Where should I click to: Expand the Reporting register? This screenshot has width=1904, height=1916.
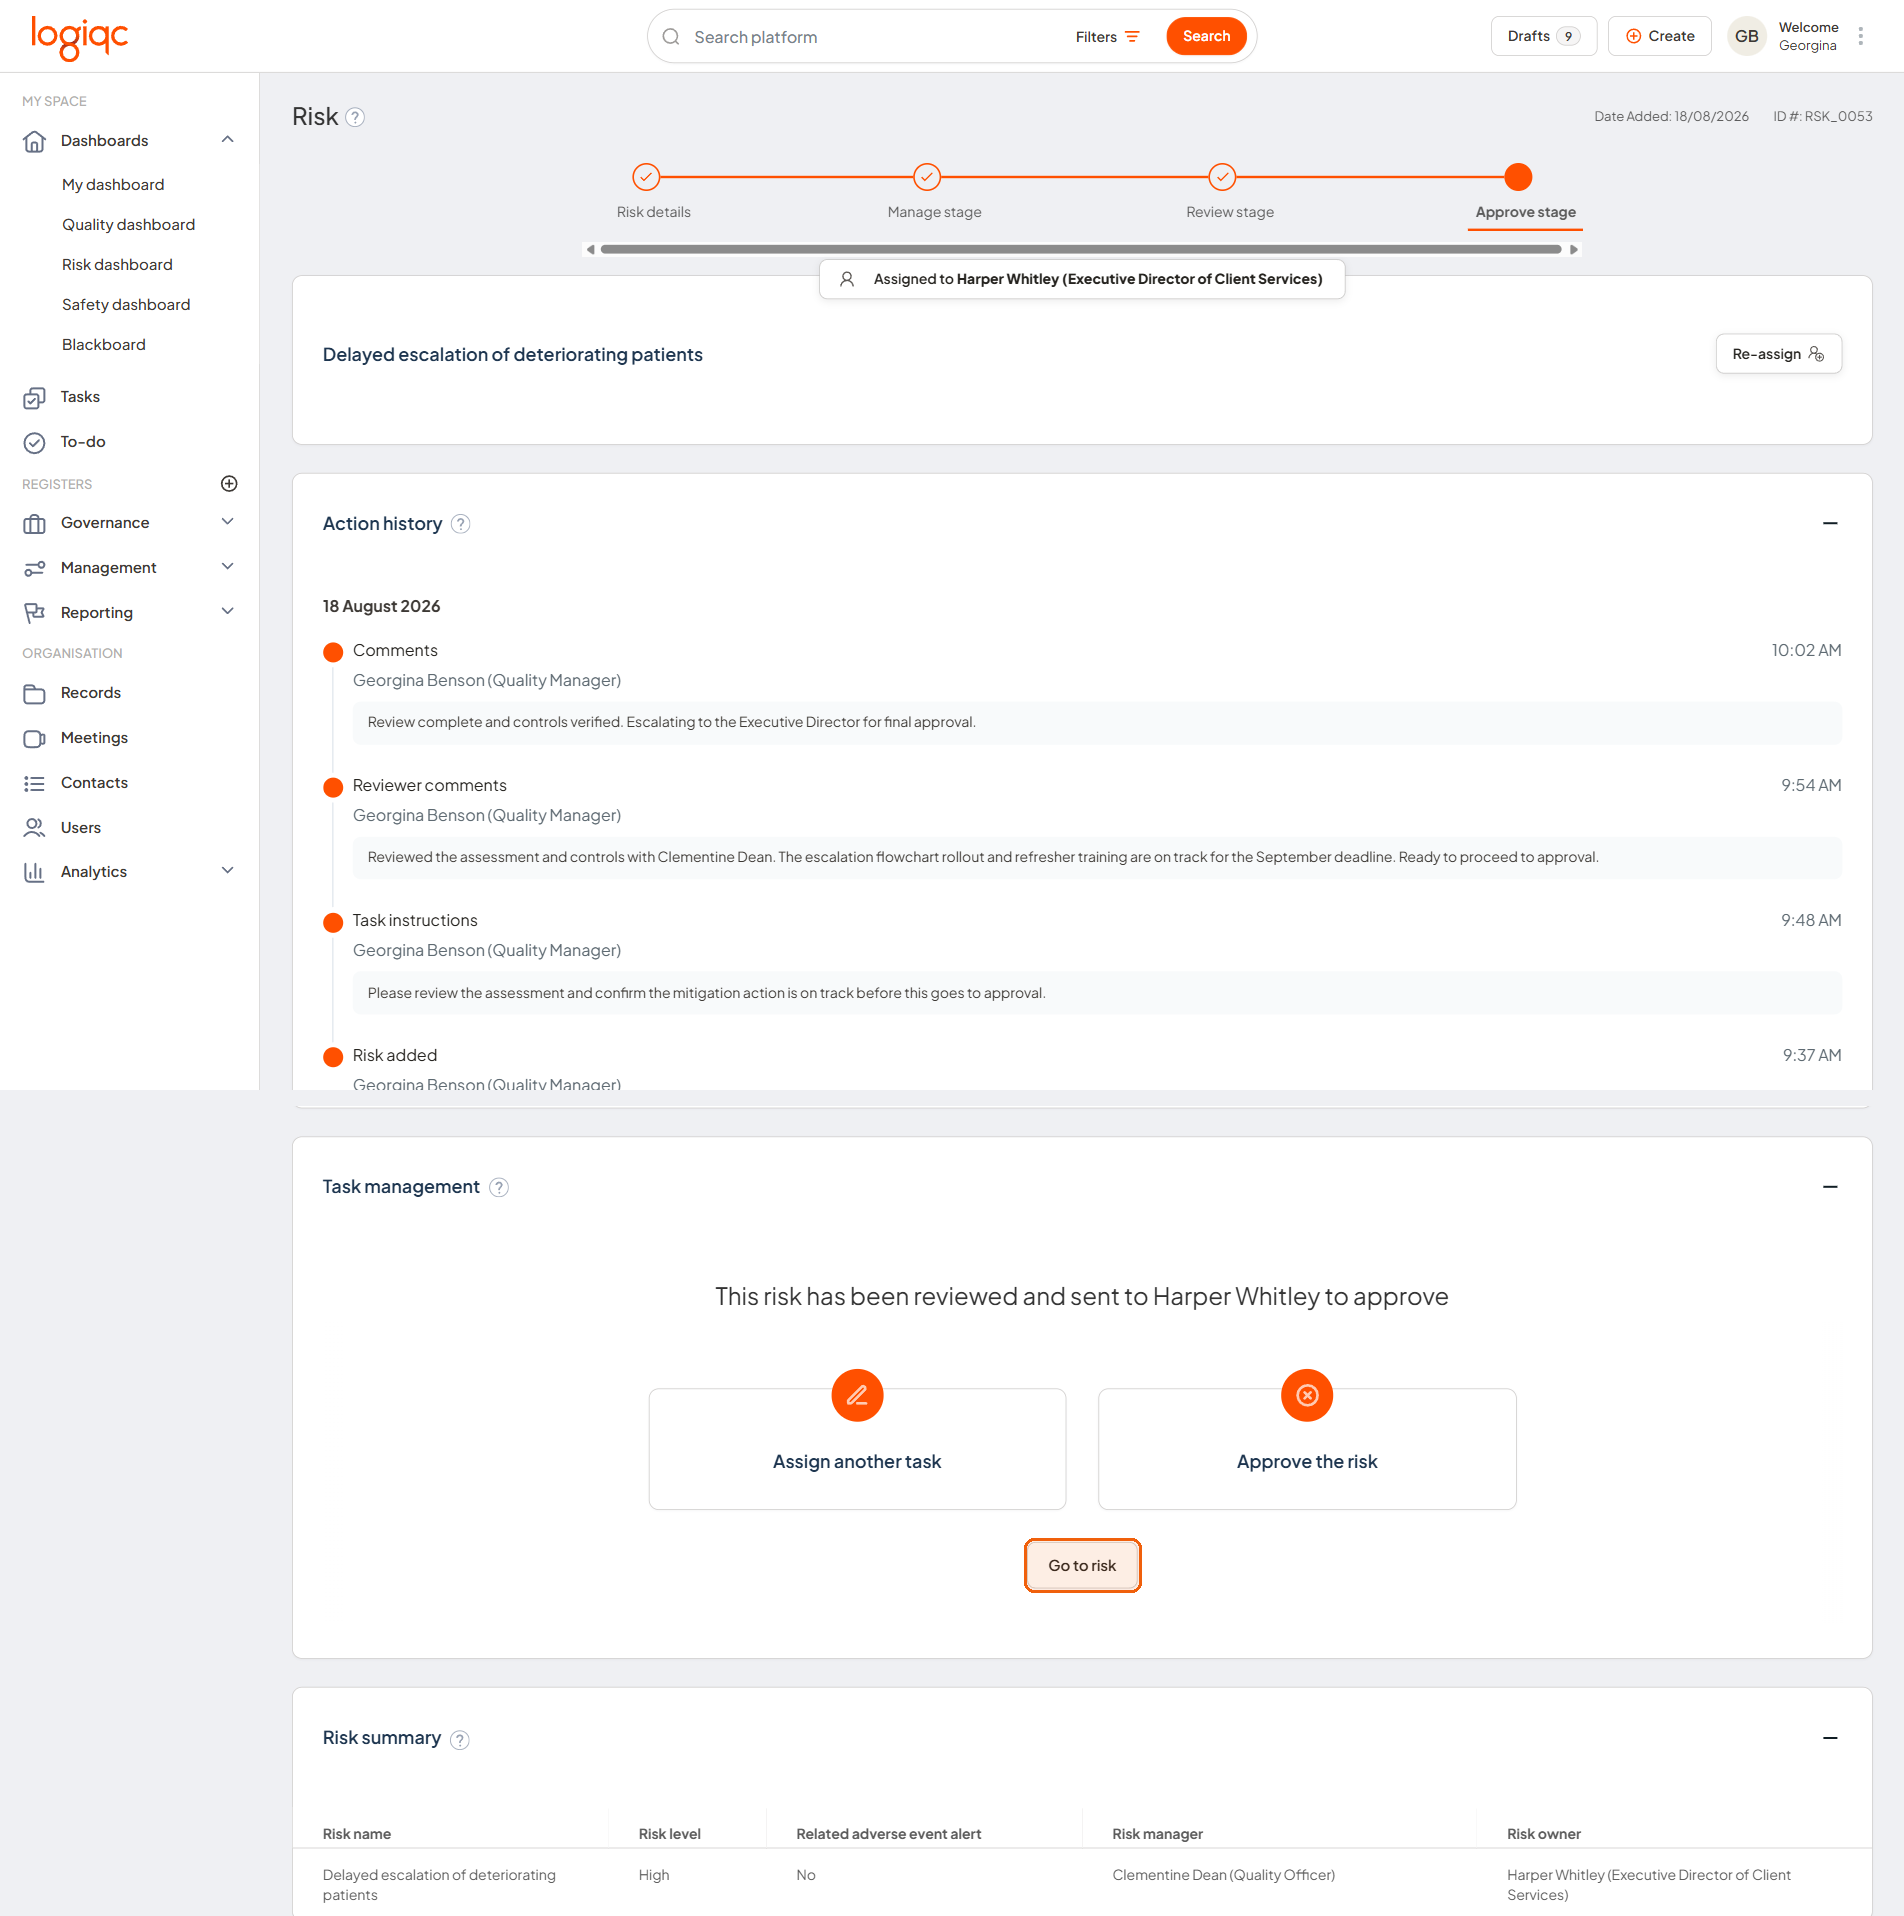[228, 612]
